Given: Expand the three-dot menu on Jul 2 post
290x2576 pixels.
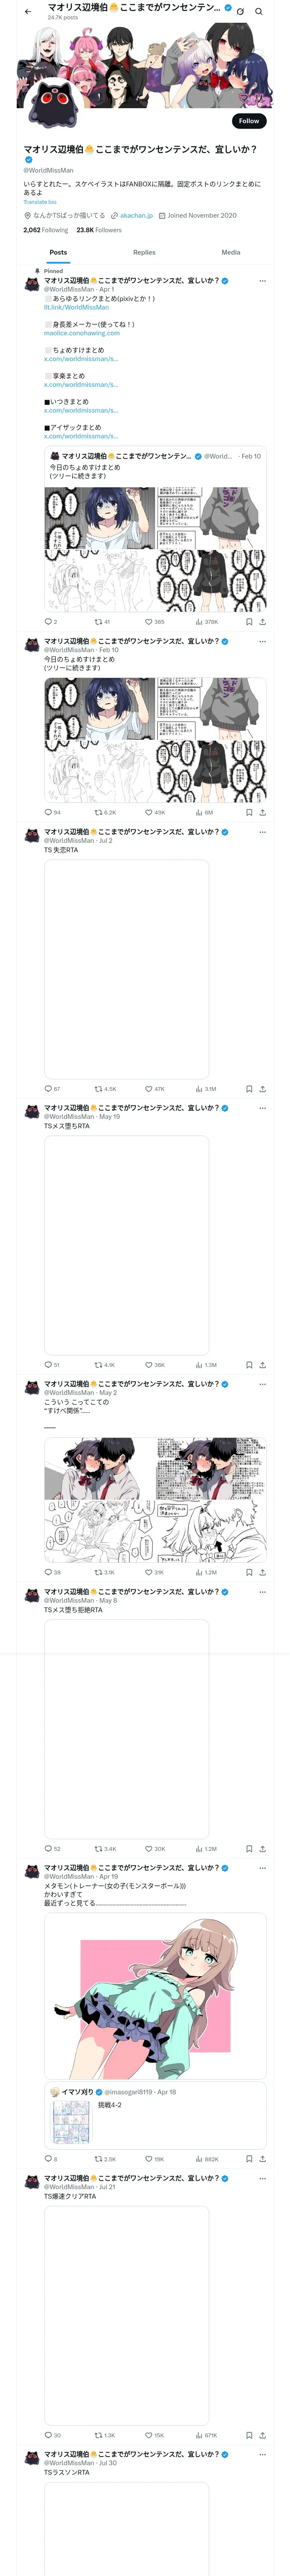Looking at the screenshot, I should point(263,832).
